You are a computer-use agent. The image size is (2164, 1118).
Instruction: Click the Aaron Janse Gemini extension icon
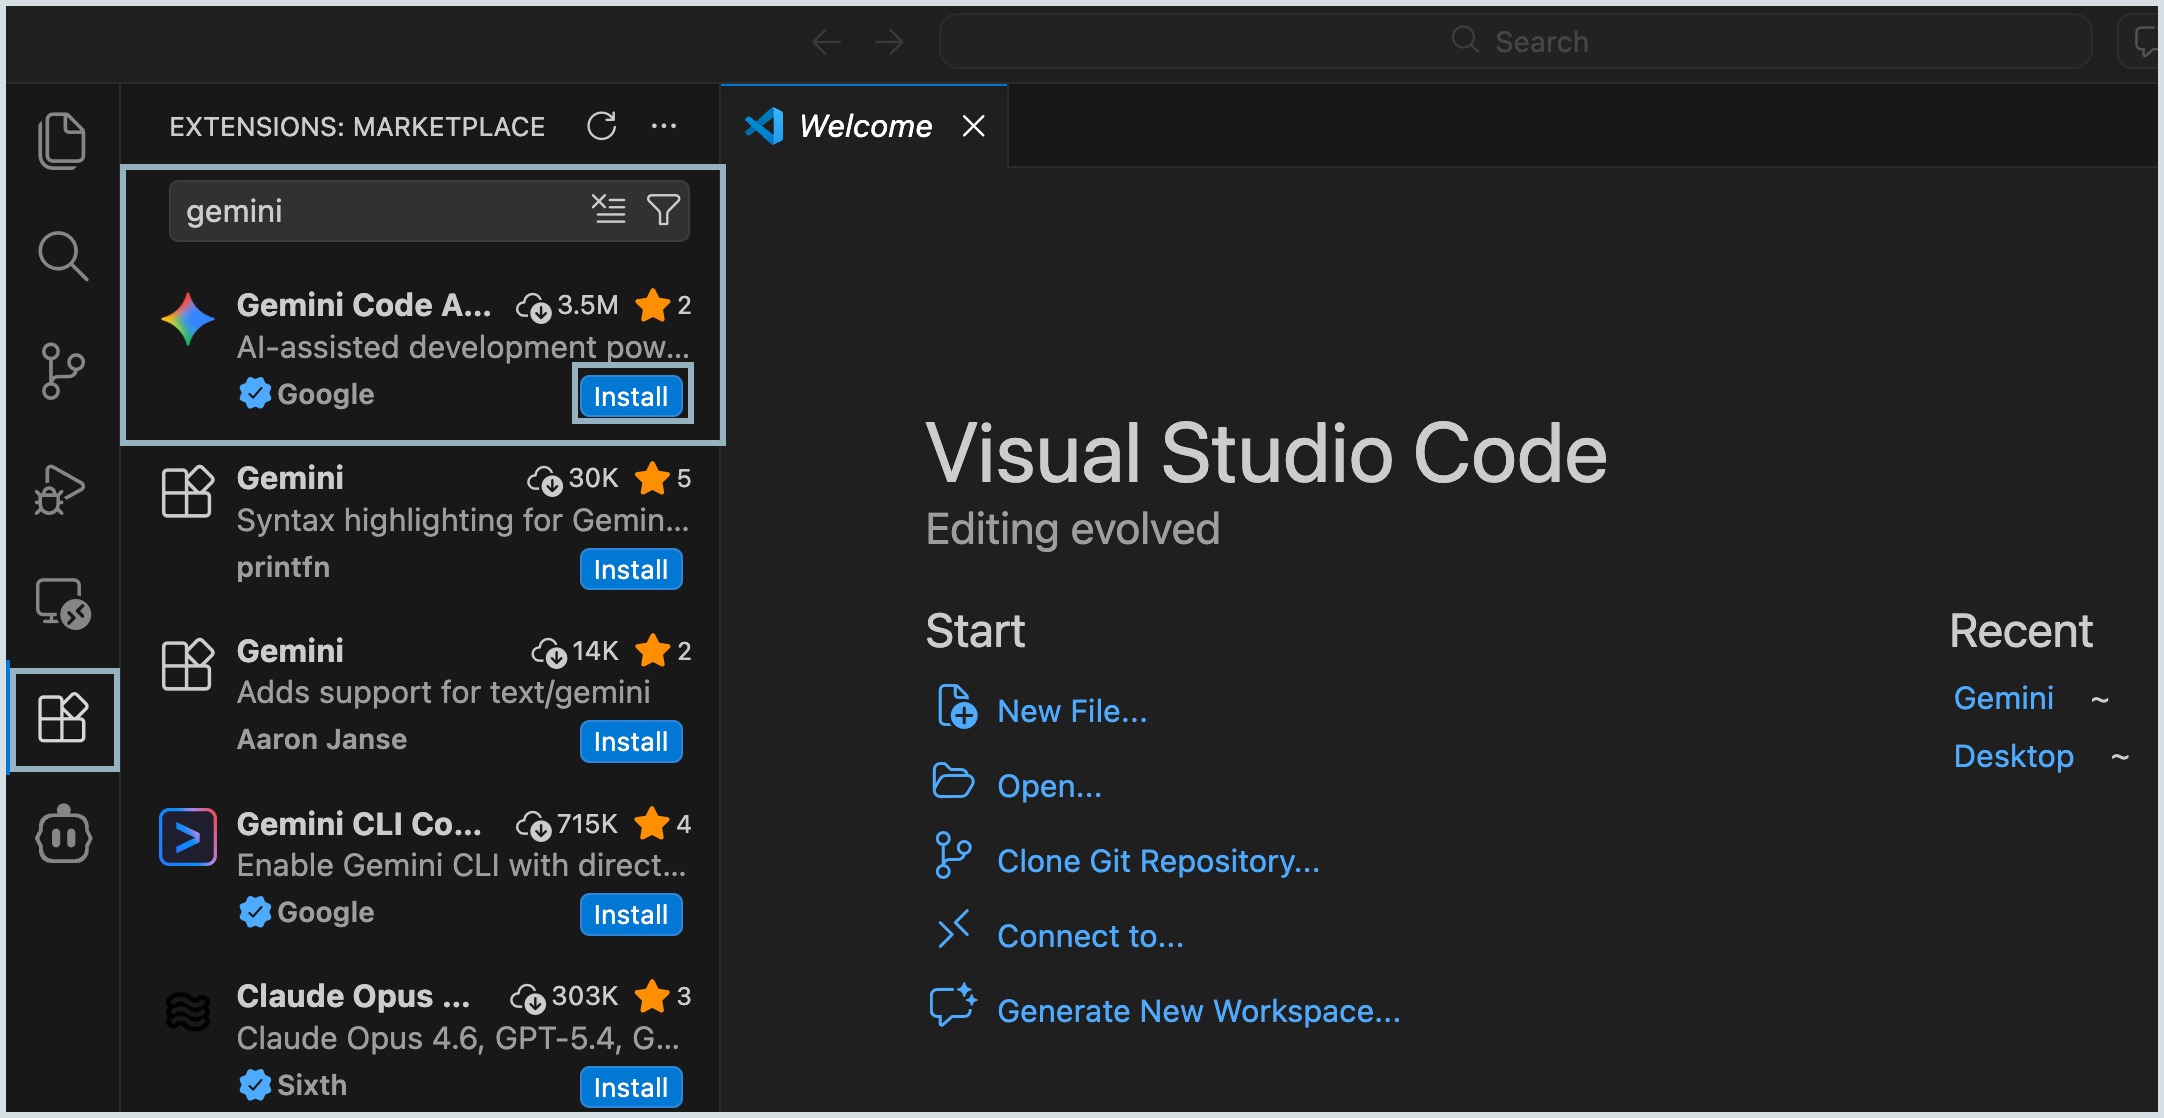pos(187,664)
